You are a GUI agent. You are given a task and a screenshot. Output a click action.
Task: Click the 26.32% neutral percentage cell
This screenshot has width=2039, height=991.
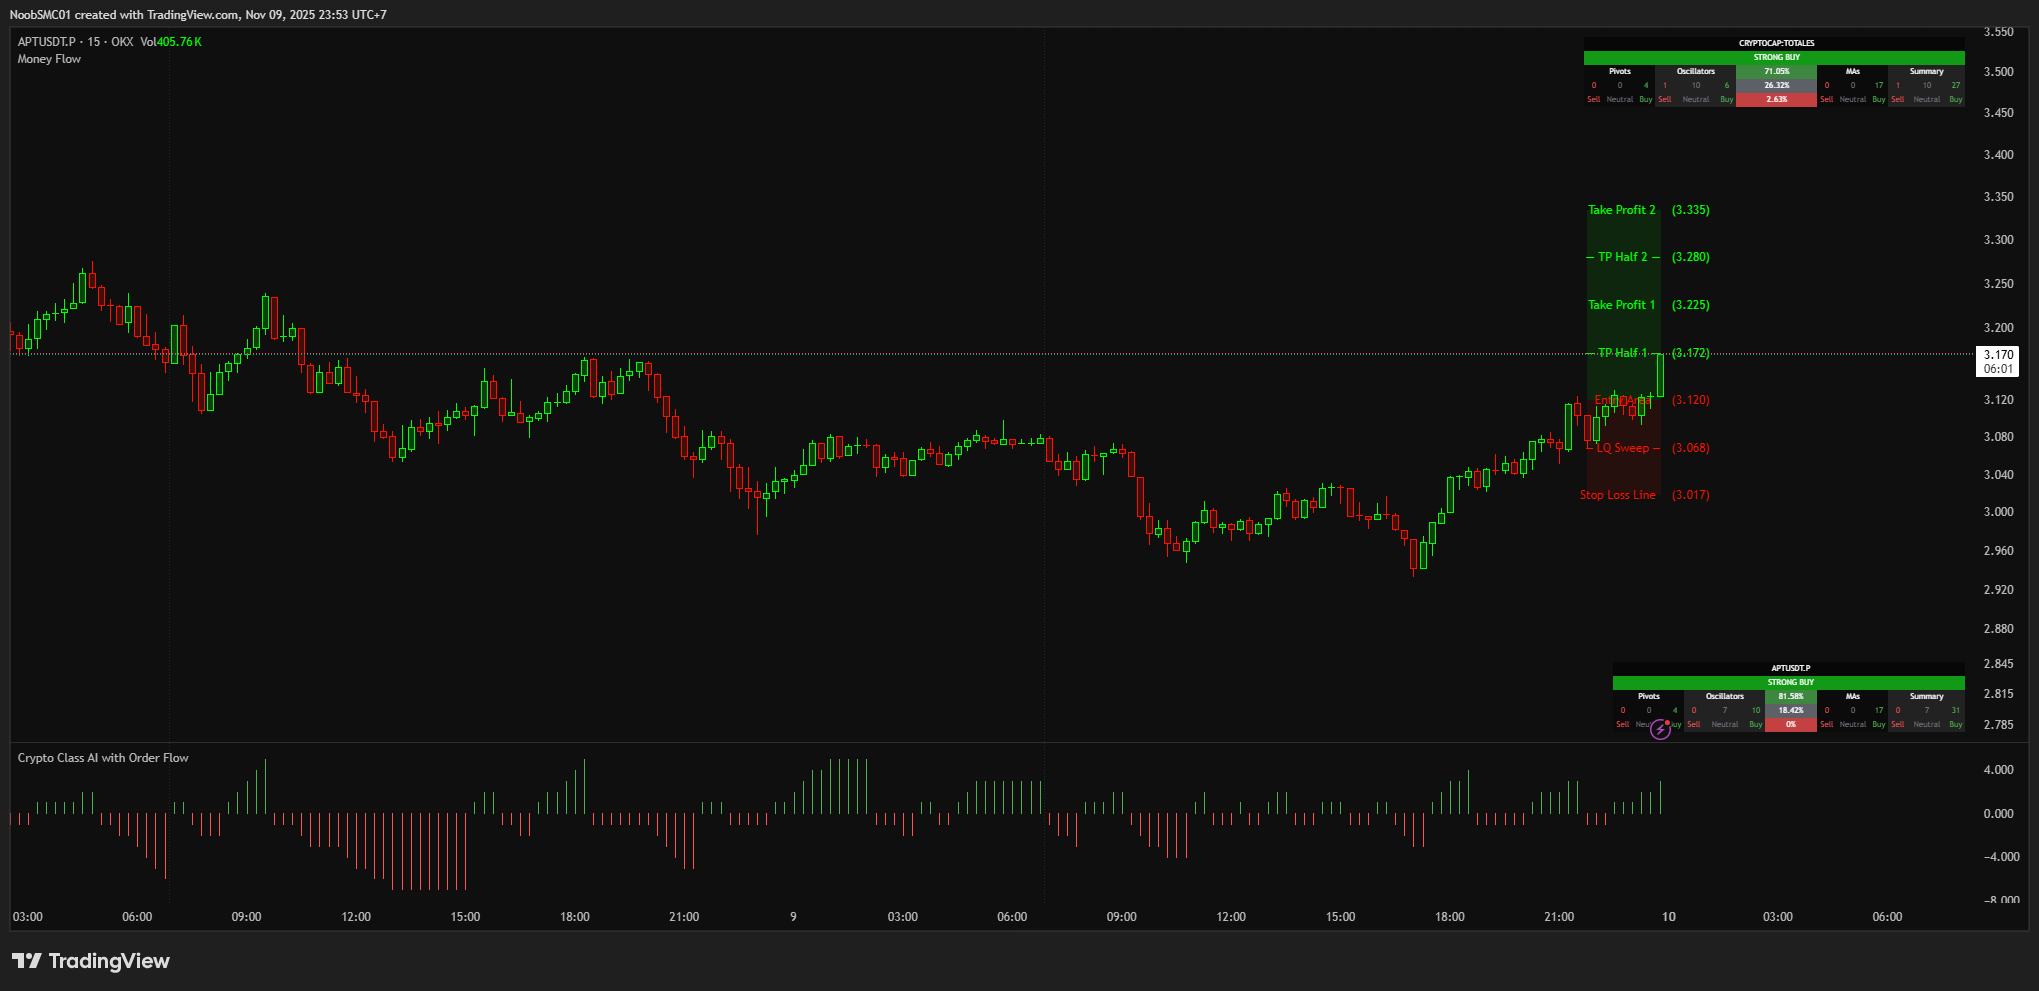click(x=1776, y=85)
